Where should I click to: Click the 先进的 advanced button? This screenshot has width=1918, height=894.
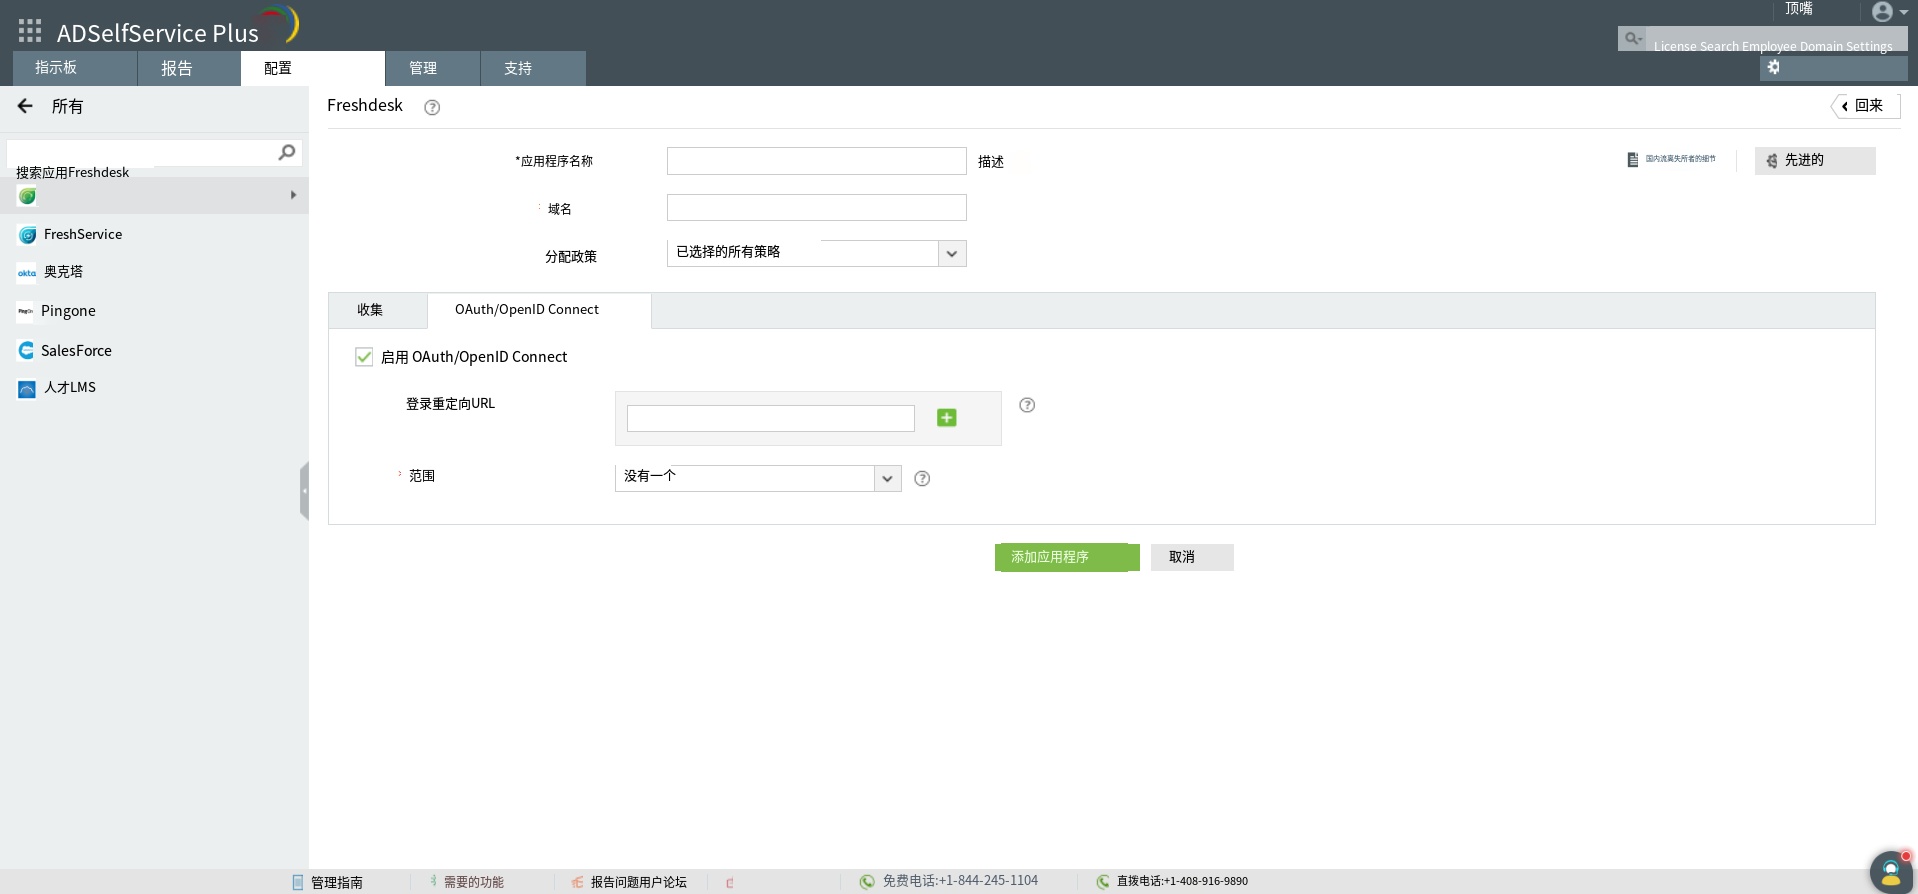tap(1815, 160)
